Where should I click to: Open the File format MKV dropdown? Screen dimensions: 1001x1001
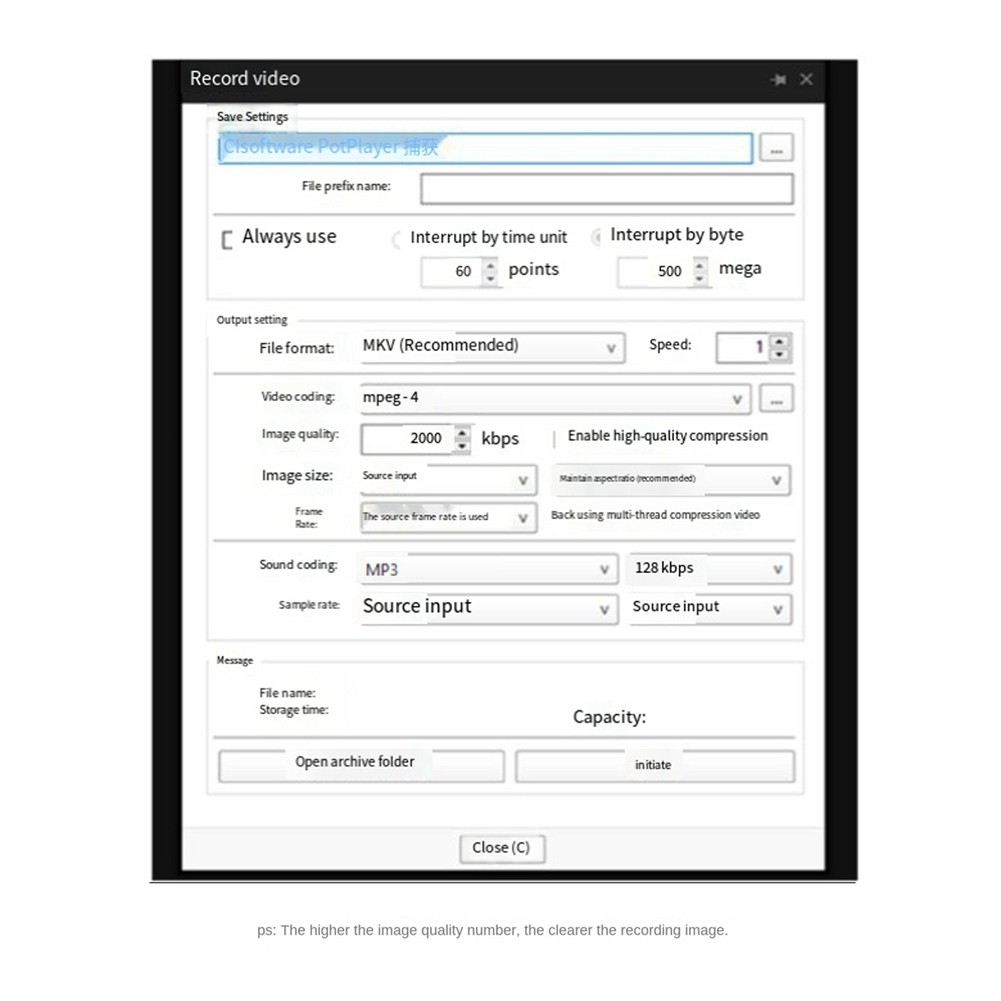click(493, 348)
